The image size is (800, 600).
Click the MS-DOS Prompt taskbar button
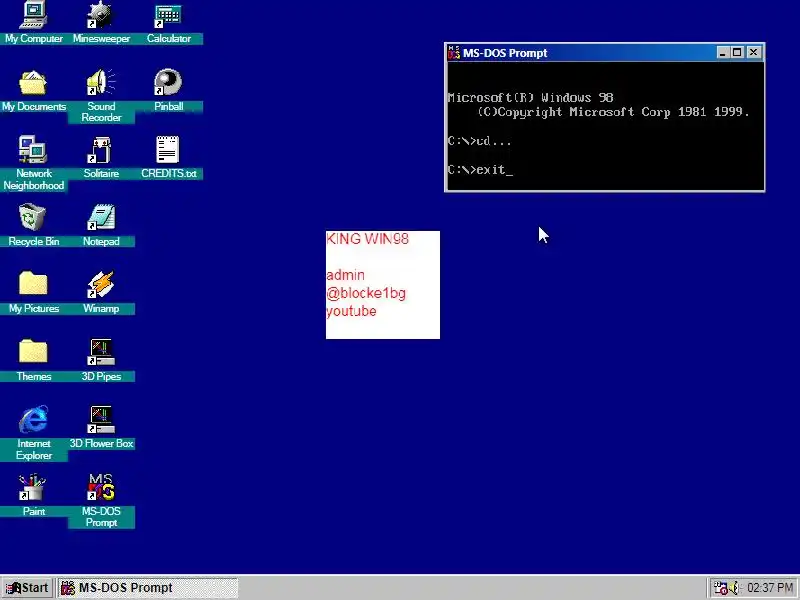pos(147,588)
